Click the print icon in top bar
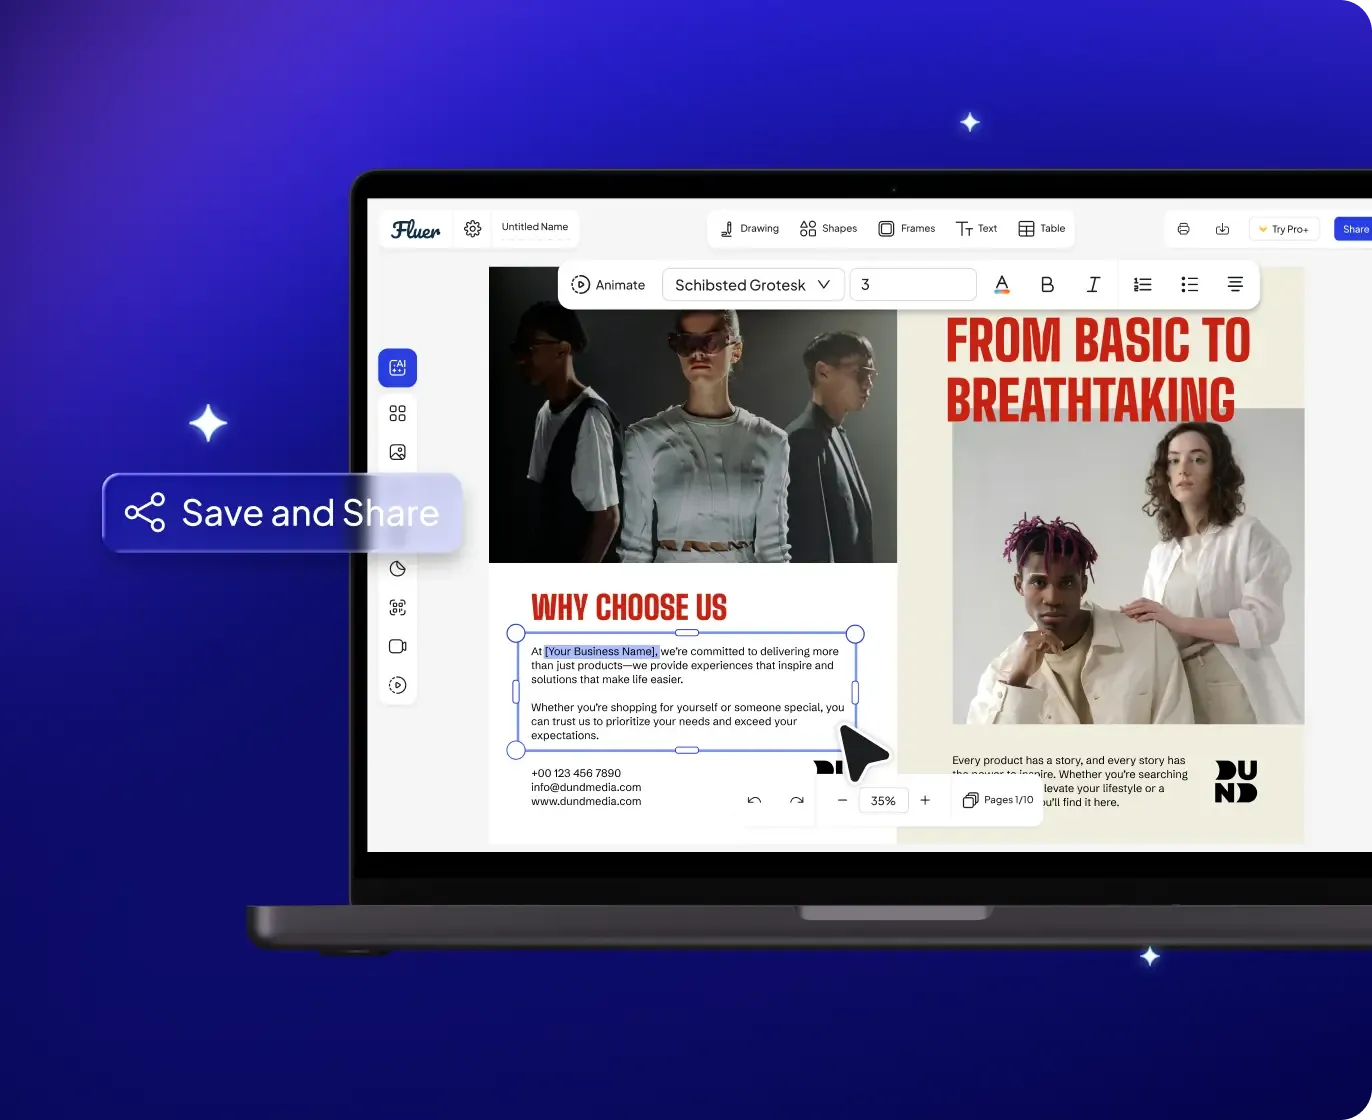1372x1120 pixels. 1183,228
